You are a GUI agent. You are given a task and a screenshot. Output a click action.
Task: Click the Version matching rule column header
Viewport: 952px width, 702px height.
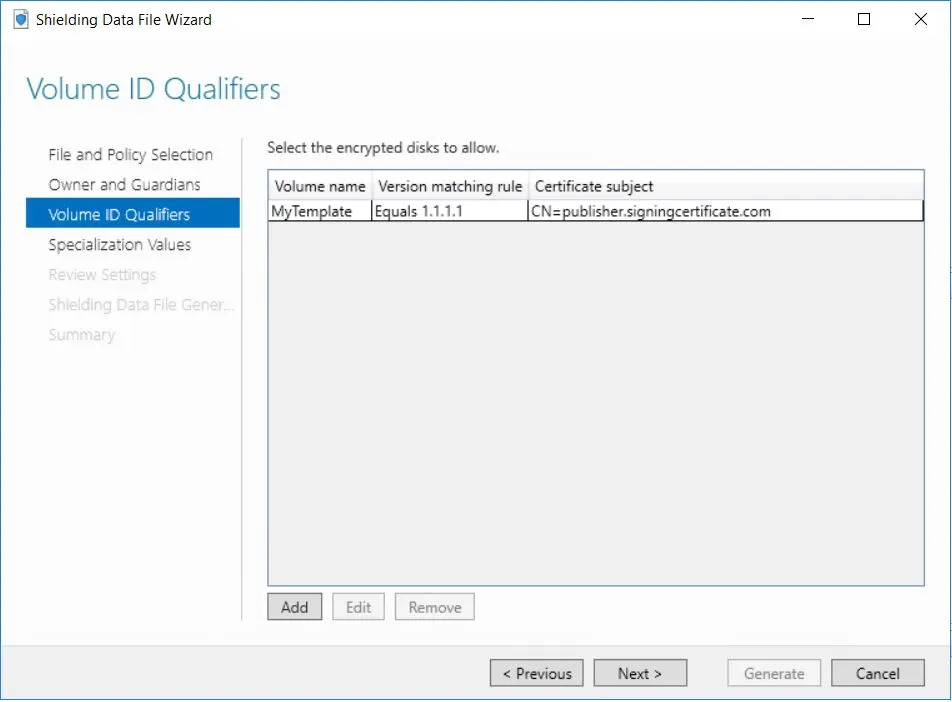[x=450, y=186]
